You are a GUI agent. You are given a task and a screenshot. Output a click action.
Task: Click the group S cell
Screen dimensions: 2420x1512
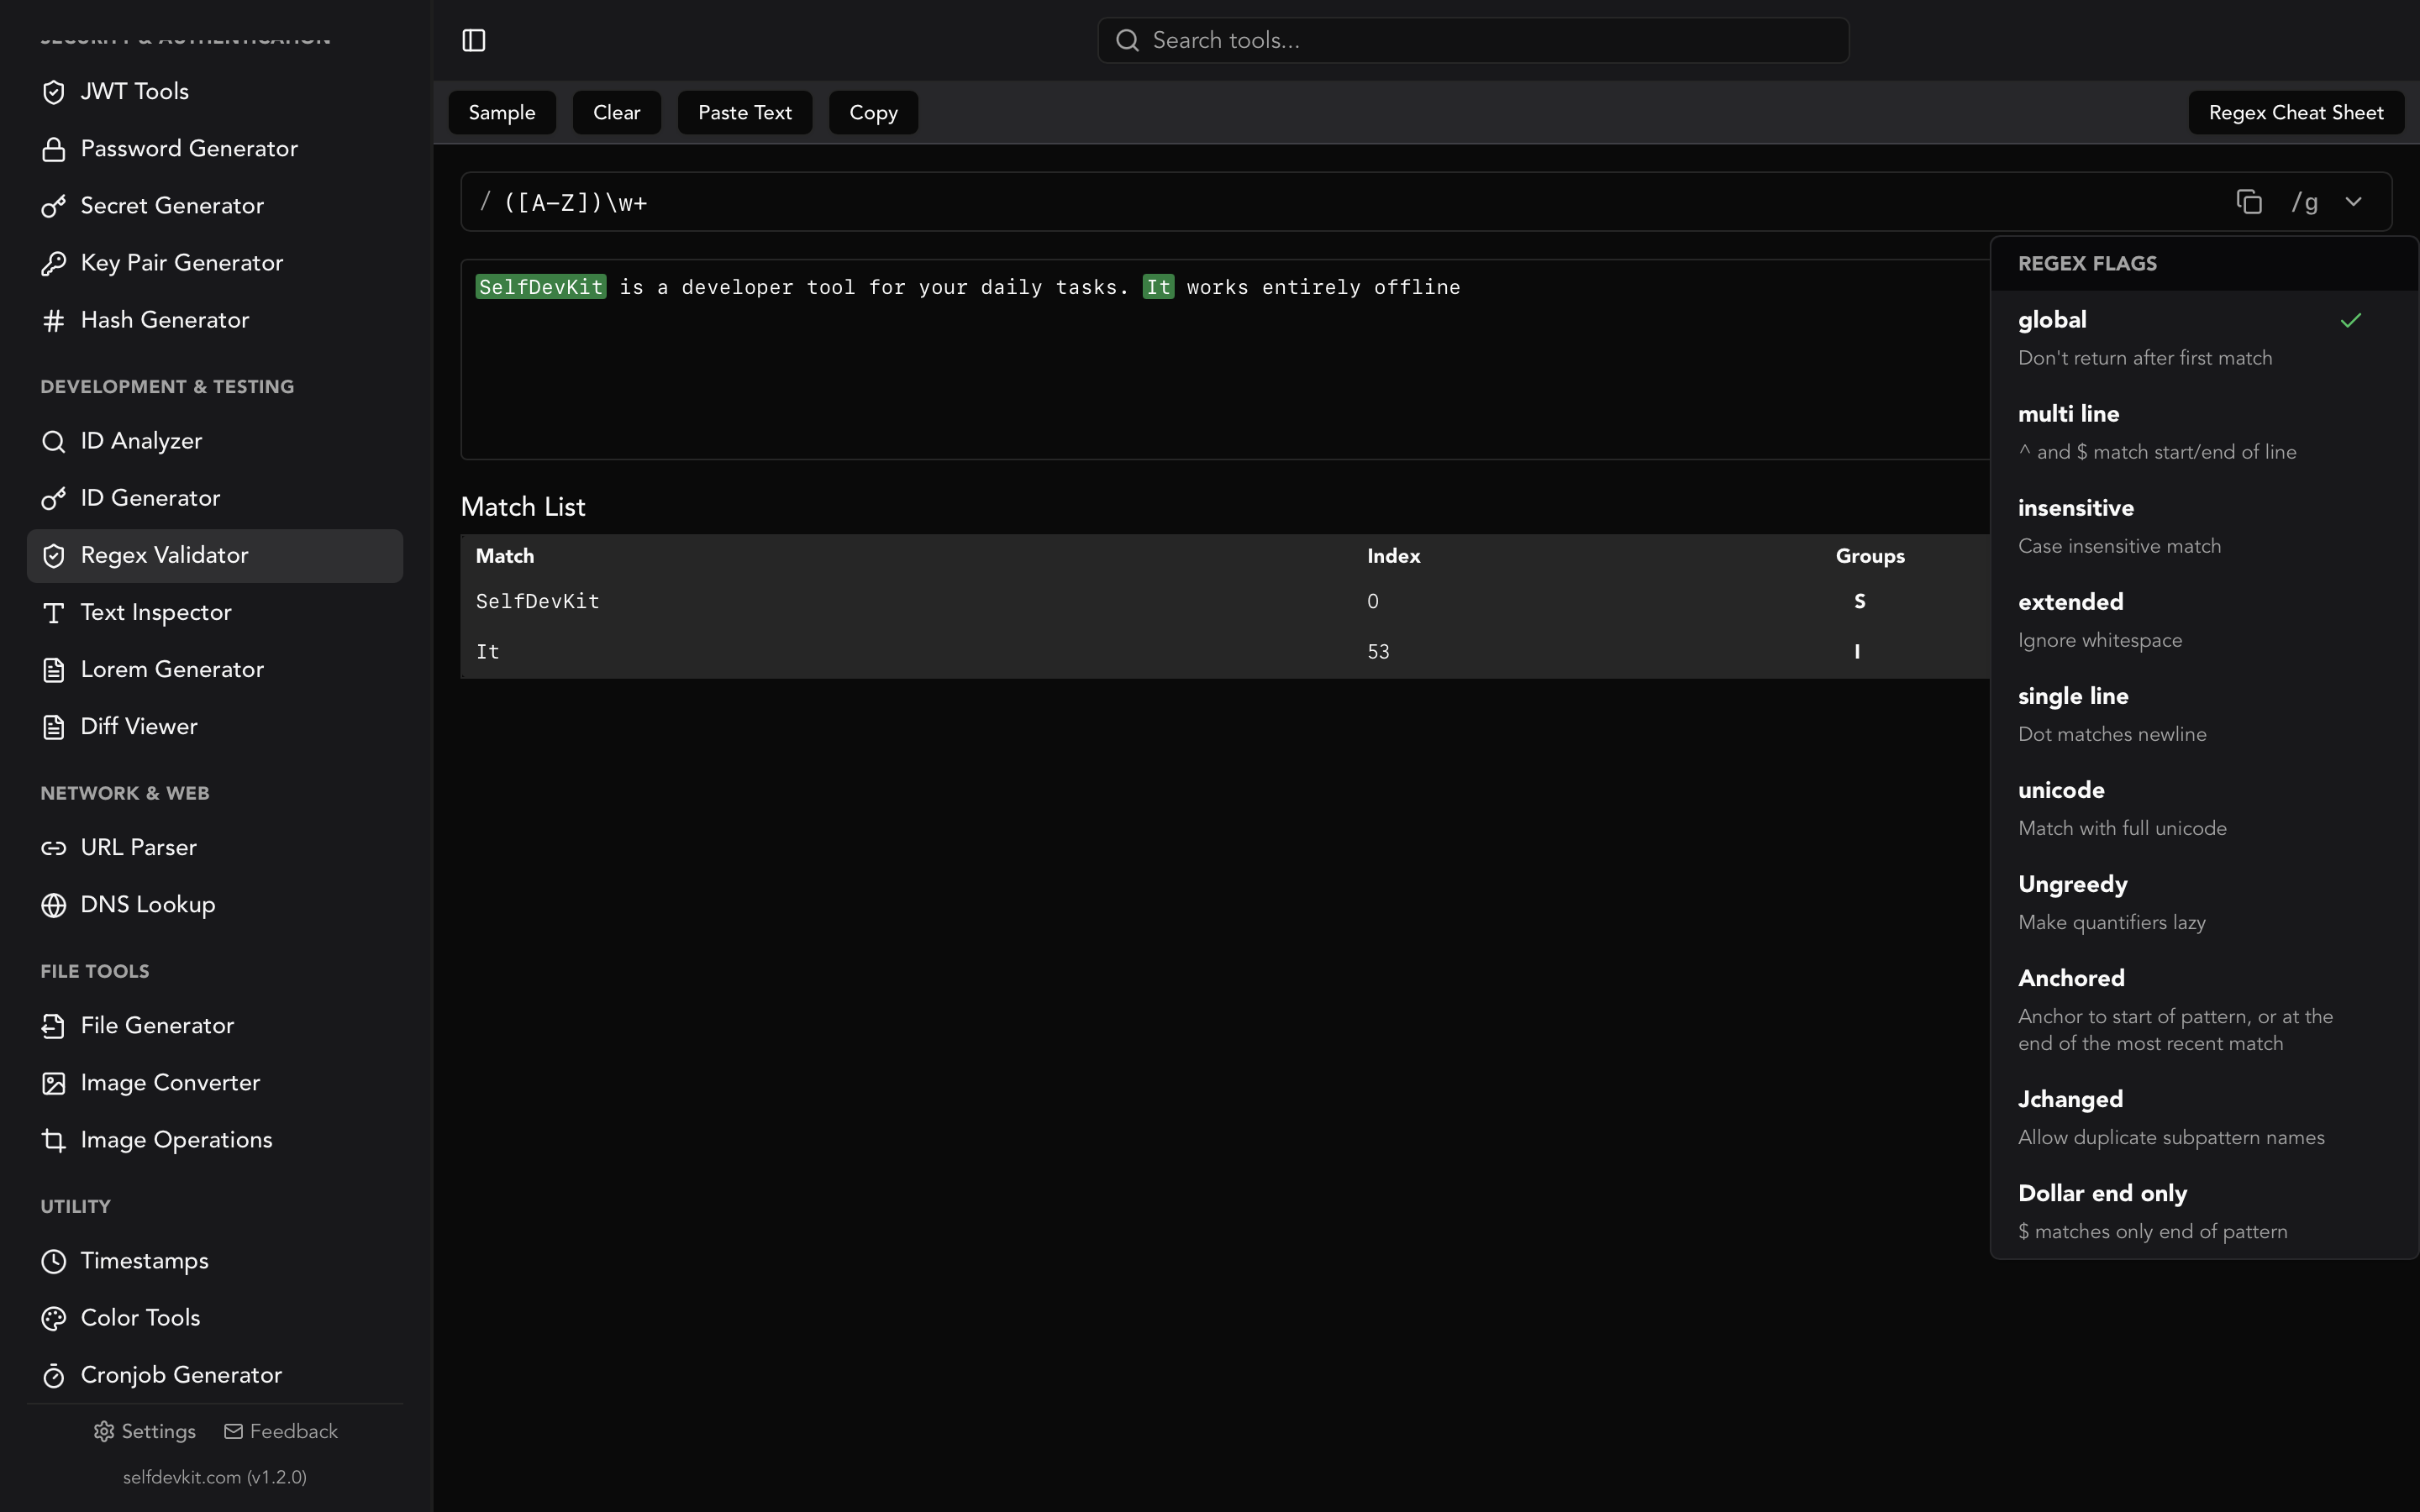1859,602
